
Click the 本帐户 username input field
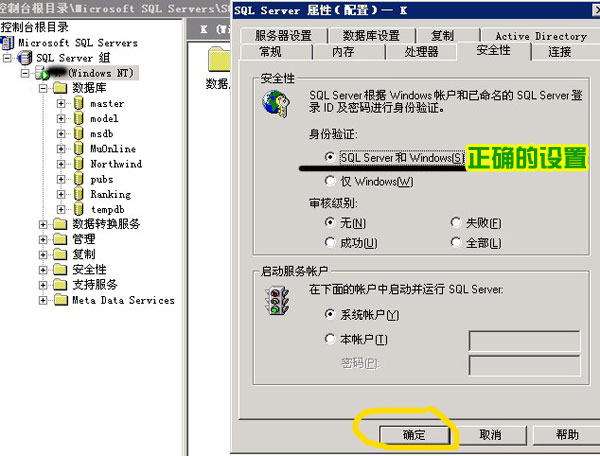pos(524,341)
